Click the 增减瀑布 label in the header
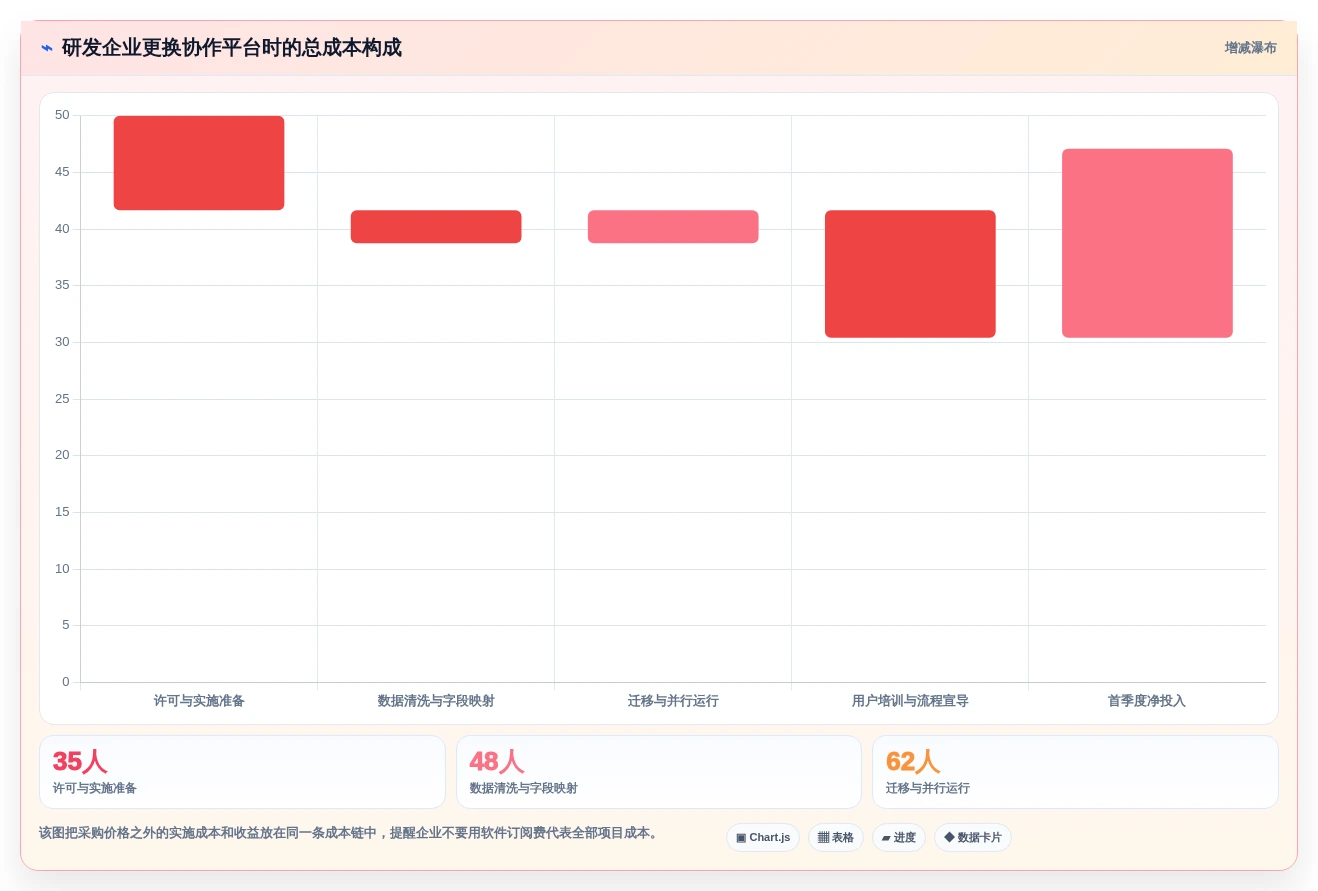The height and width of the screenshot is (891, 1318). coord(1250,48)
